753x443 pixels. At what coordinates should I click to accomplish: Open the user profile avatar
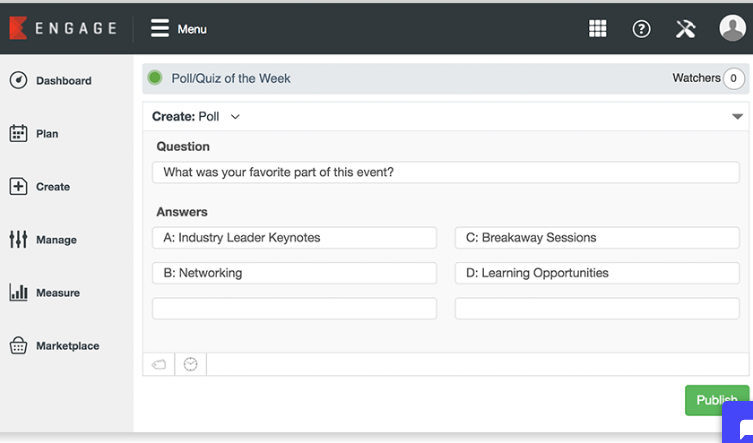[732, 28]
